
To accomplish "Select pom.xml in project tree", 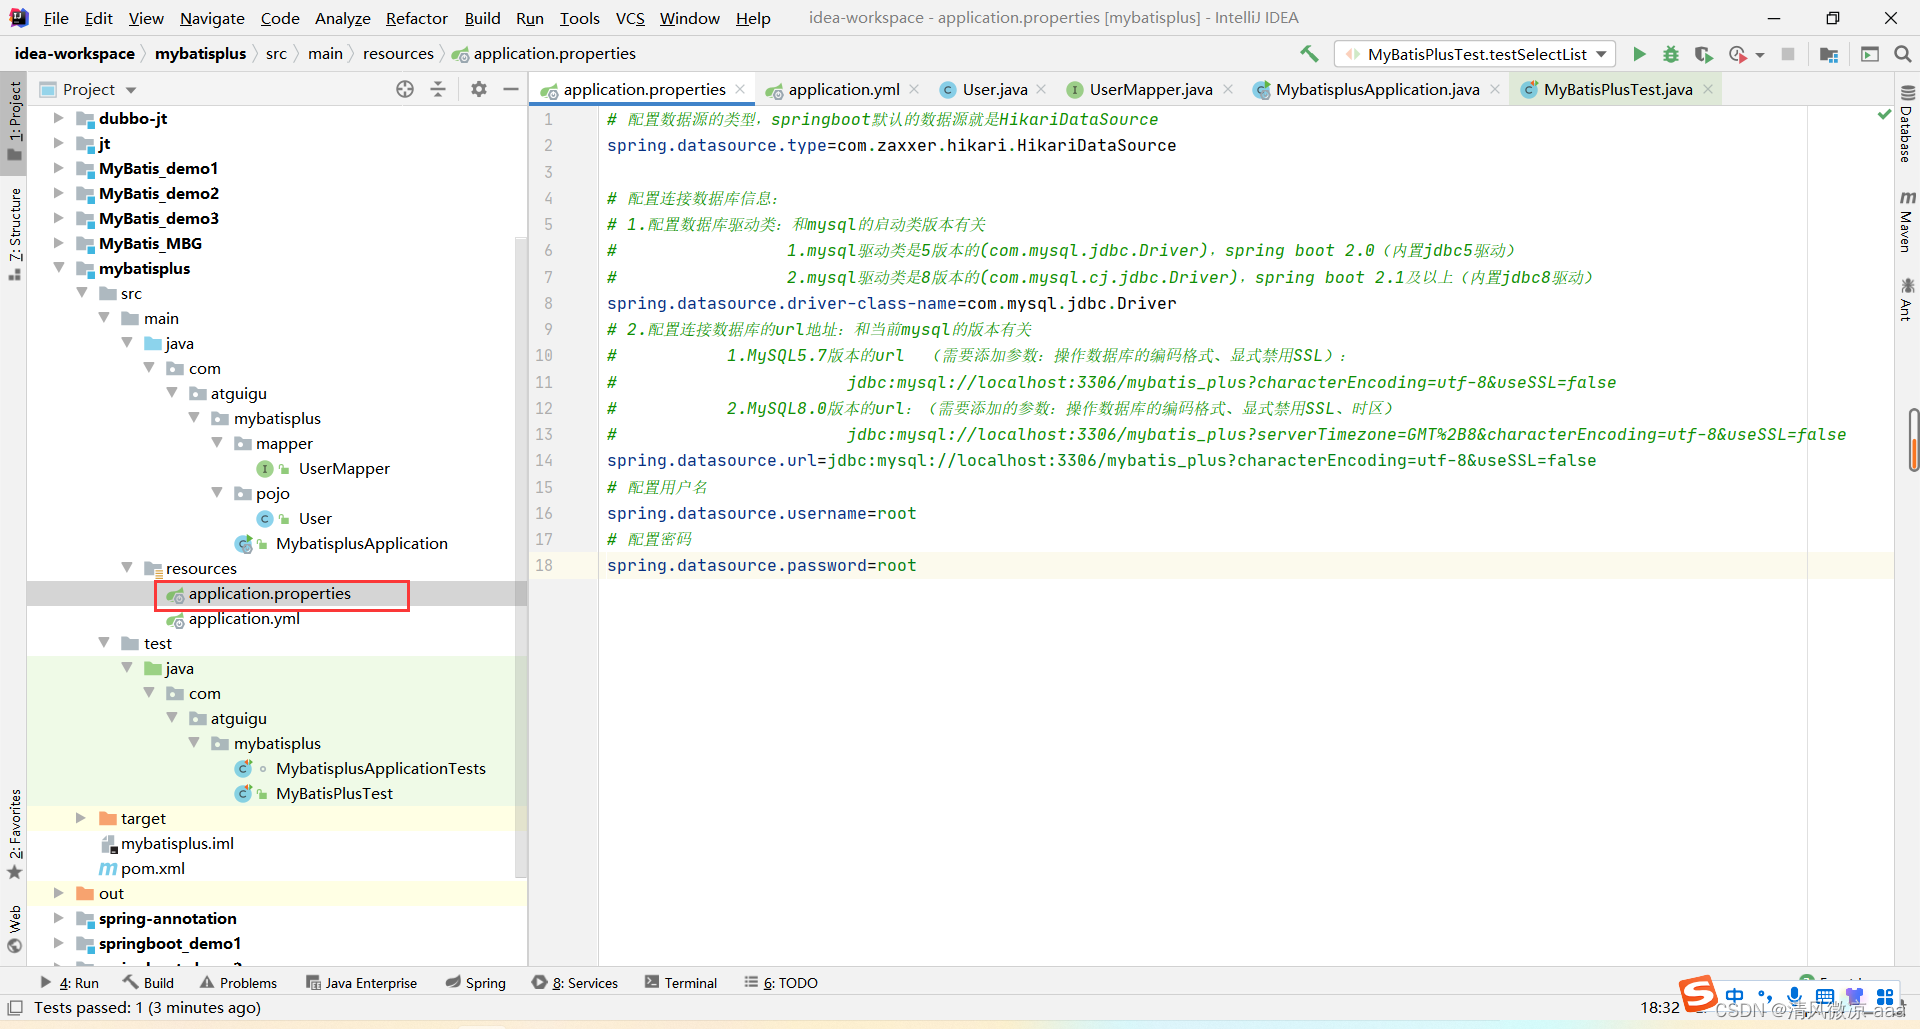I will (x=153, y=868).
